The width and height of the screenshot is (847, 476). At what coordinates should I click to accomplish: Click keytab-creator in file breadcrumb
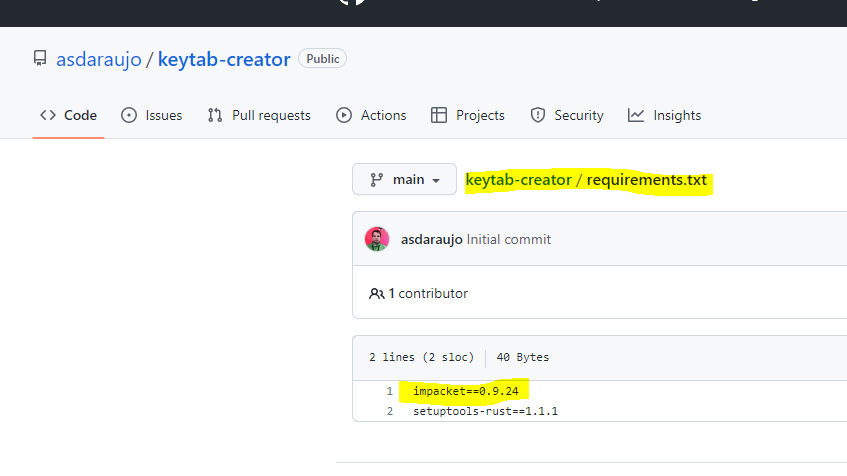517,181
